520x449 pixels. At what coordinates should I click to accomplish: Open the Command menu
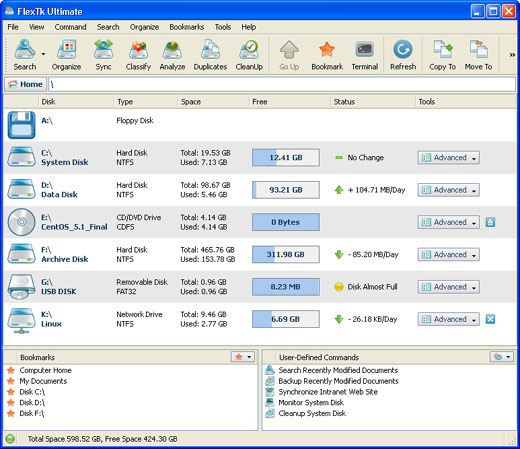[x=70, y=27]
